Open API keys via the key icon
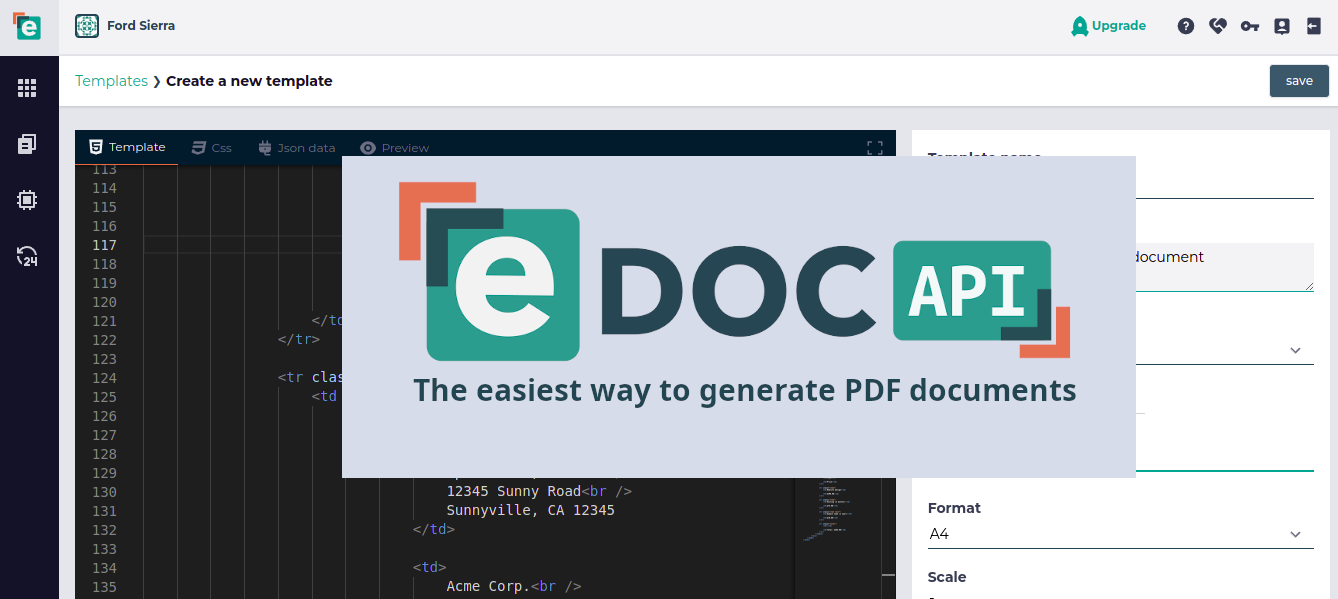Screen dimensions: 1338x599 1250,27
